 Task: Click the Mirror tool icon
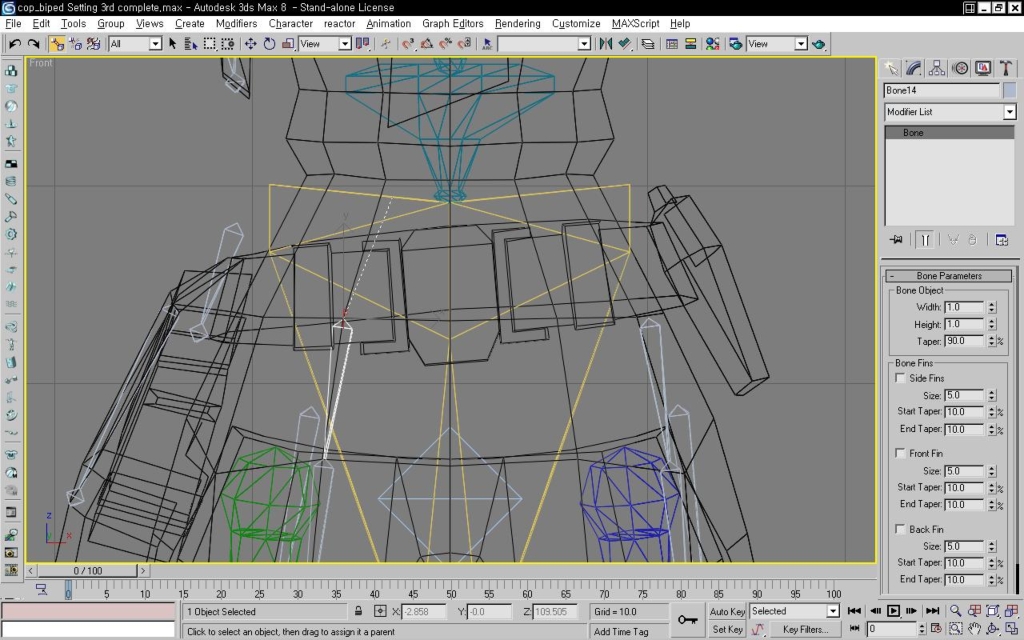coord(605,44)
